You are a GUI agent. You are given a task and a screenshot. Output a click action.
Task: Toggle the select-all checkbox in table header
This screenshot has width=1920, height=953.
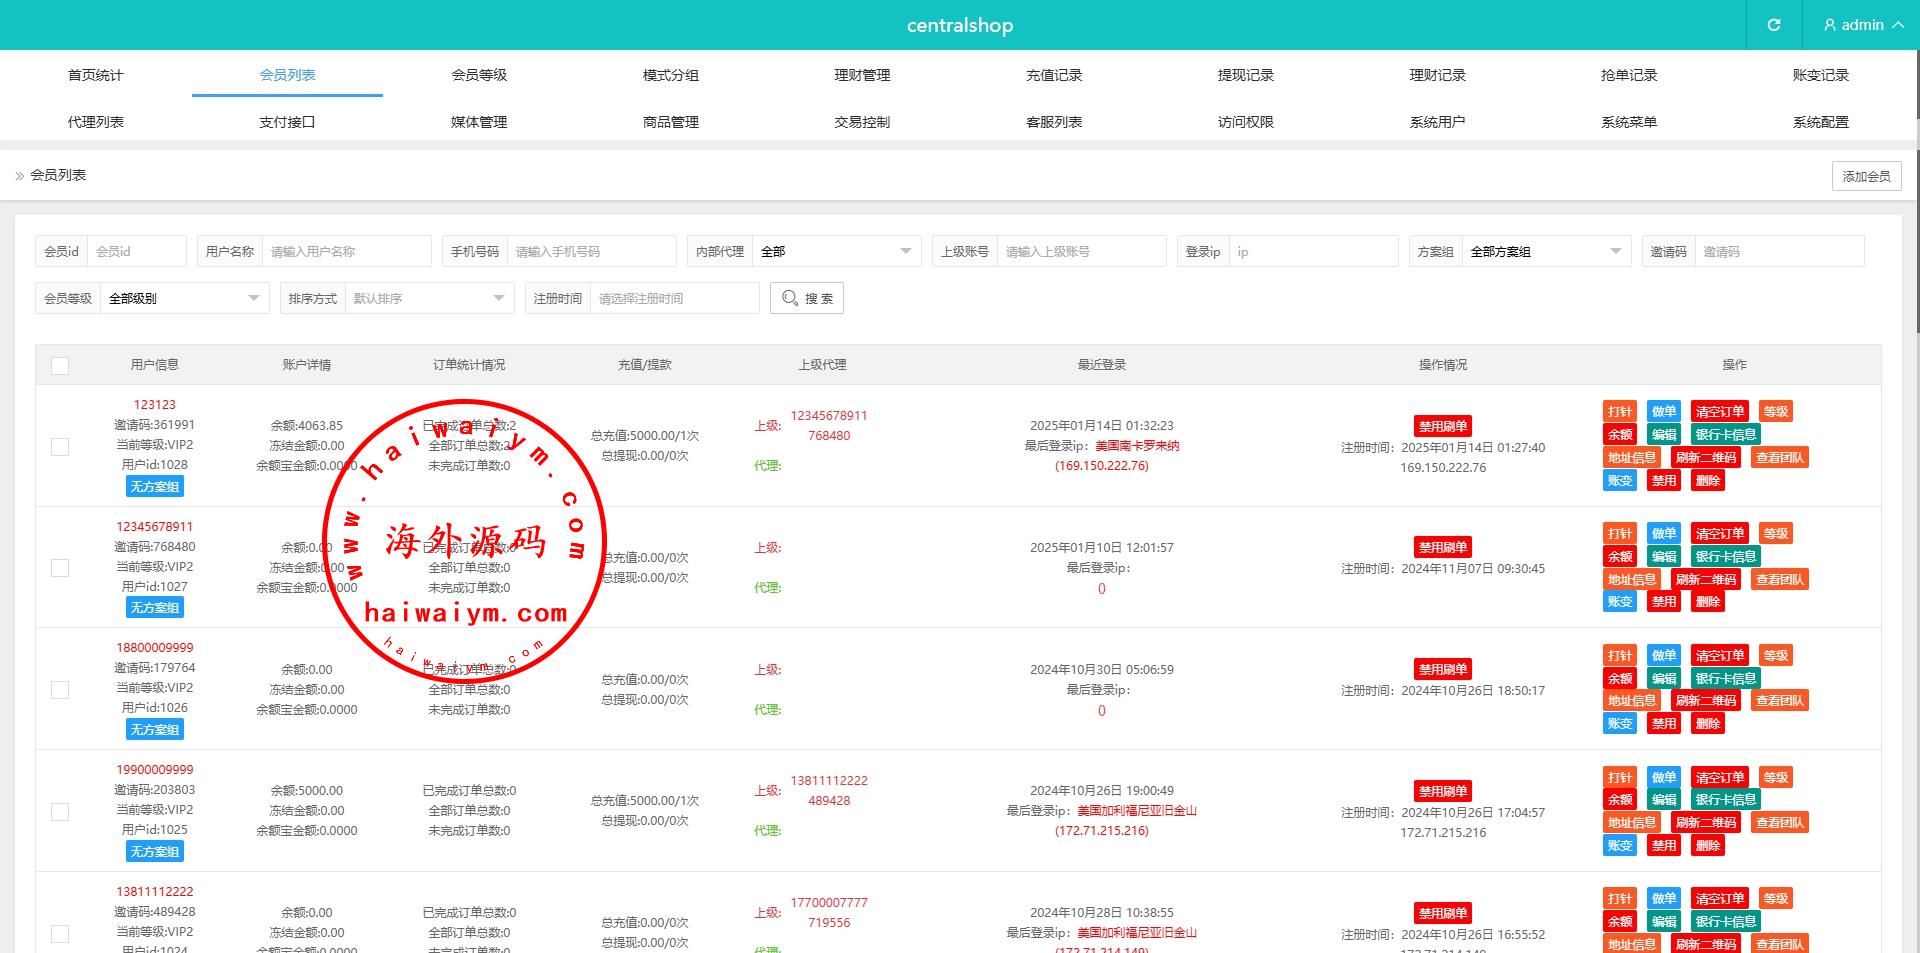point(60,365)
